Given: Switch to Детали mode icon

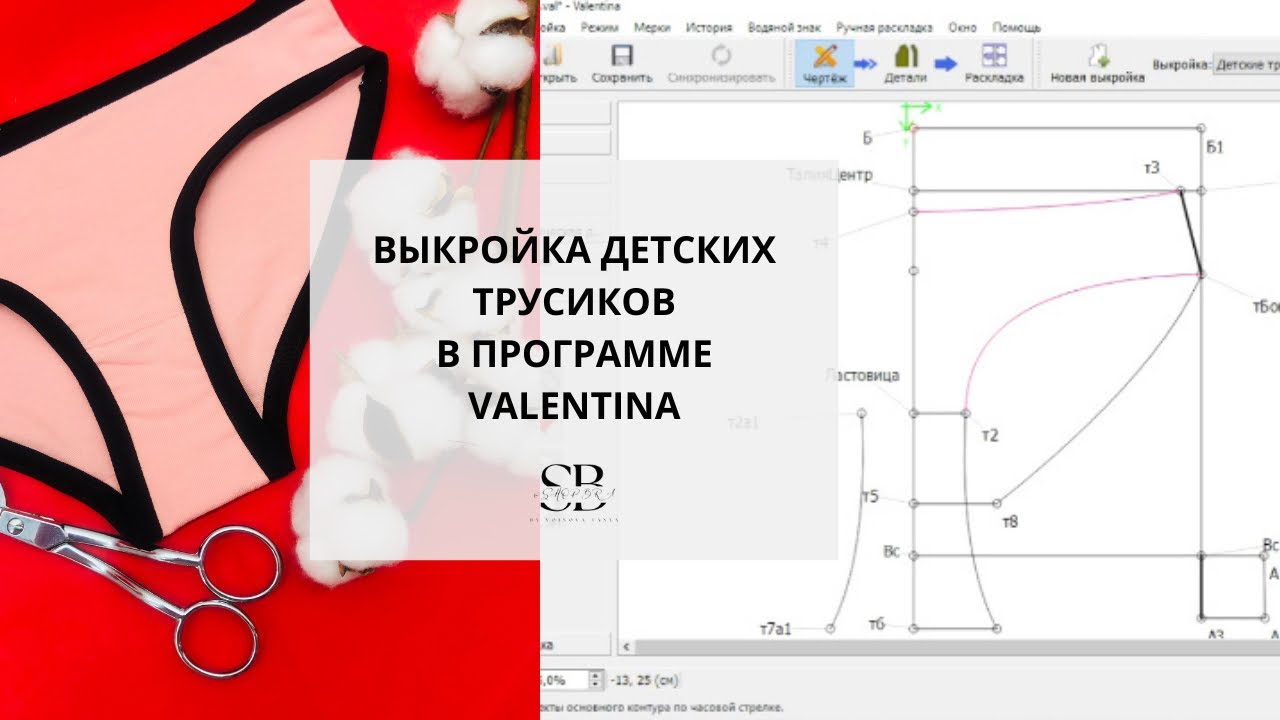Looking at the screenshot, I should pos(906,56).
